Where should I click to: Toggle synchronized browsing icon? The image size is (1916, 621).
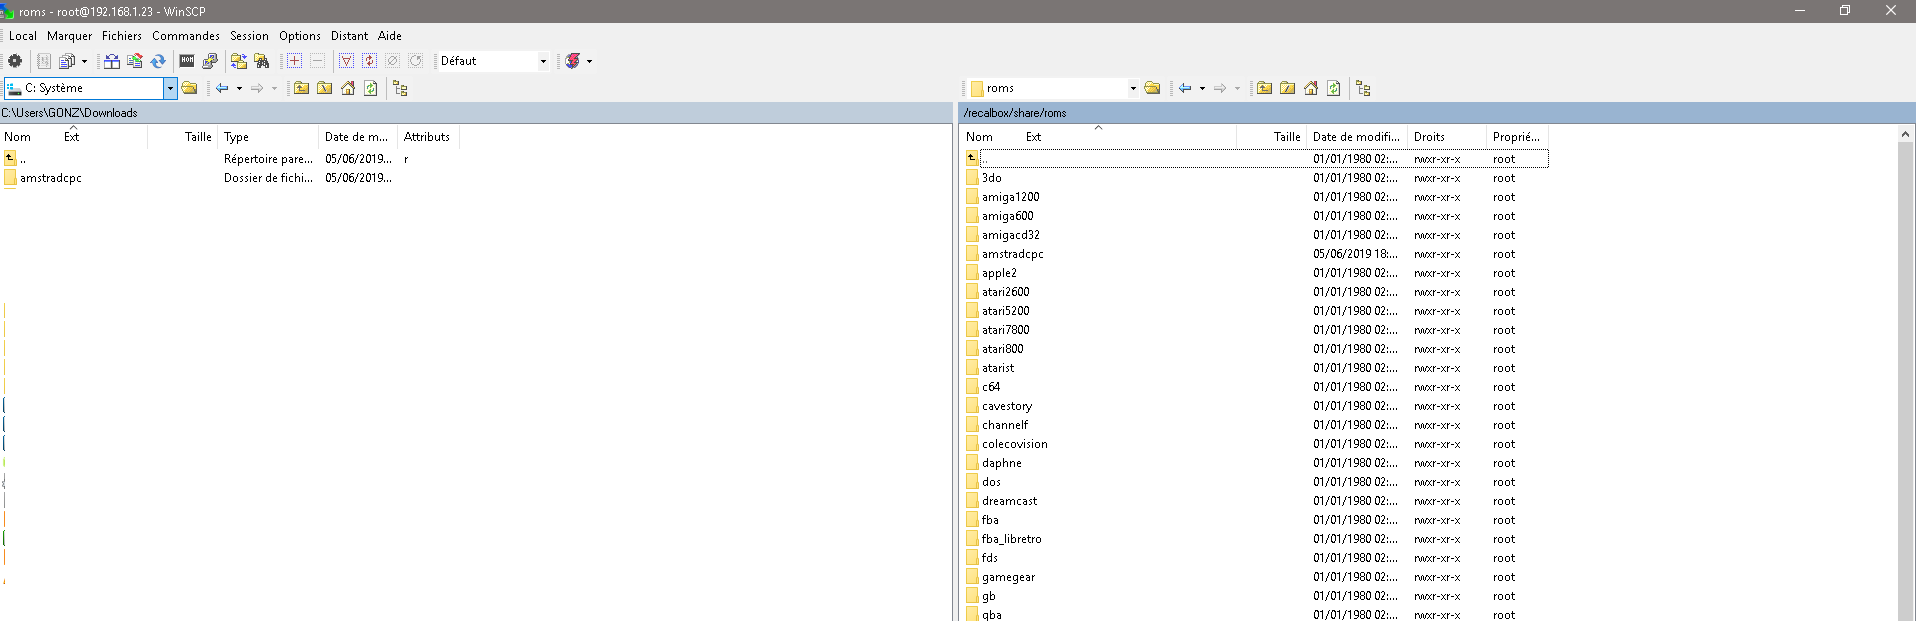click(x=239, y=61)
